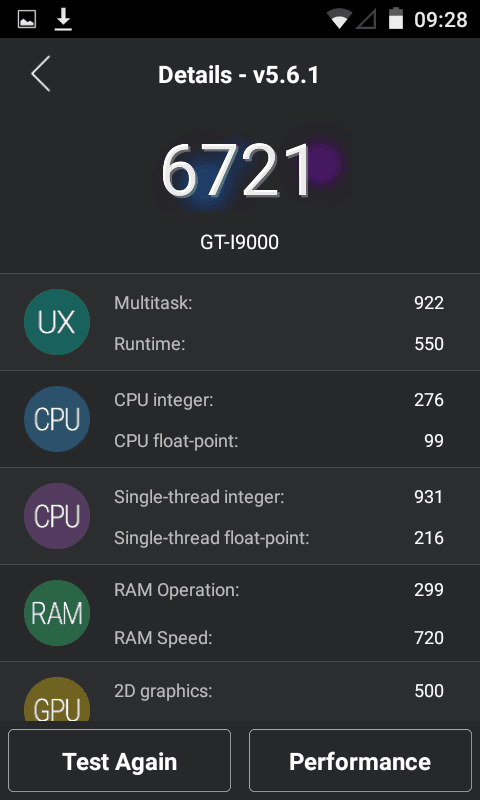The image size is (480, 800).
Task: Select the teal UX category icon
Action: (57, 322)
